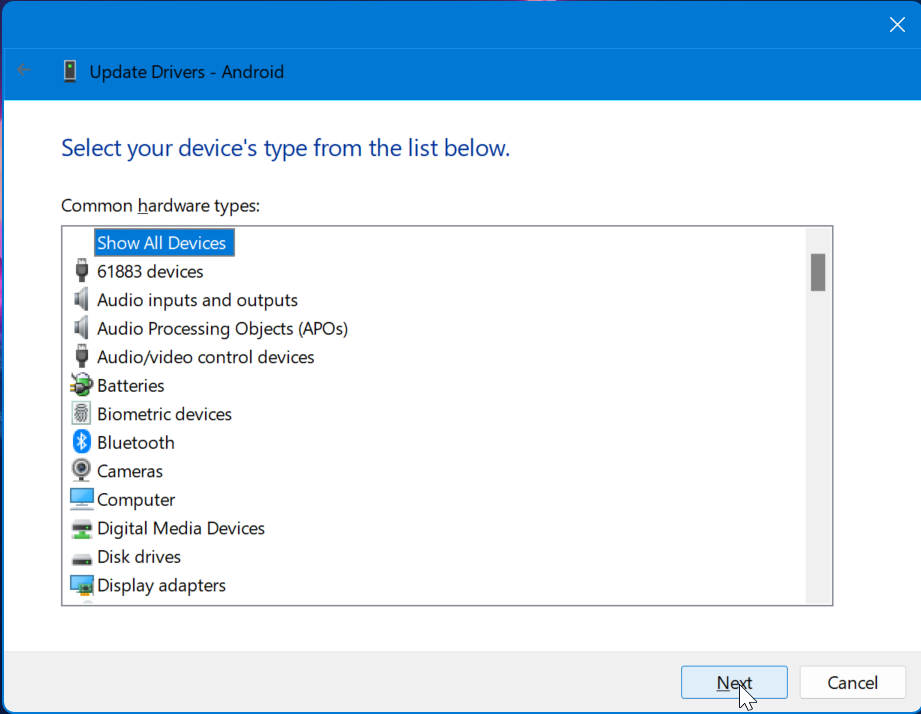Select Audio Processing Objects (APOs) from the list
Image resolution: width=921 pixels, height=714 pixels.
click(x=222, y=328)
